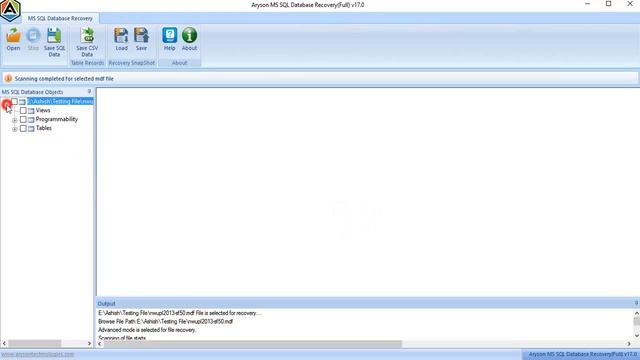Pin the MS SQL Database Objects panel

pyautogui.click(x=89, y=91)
